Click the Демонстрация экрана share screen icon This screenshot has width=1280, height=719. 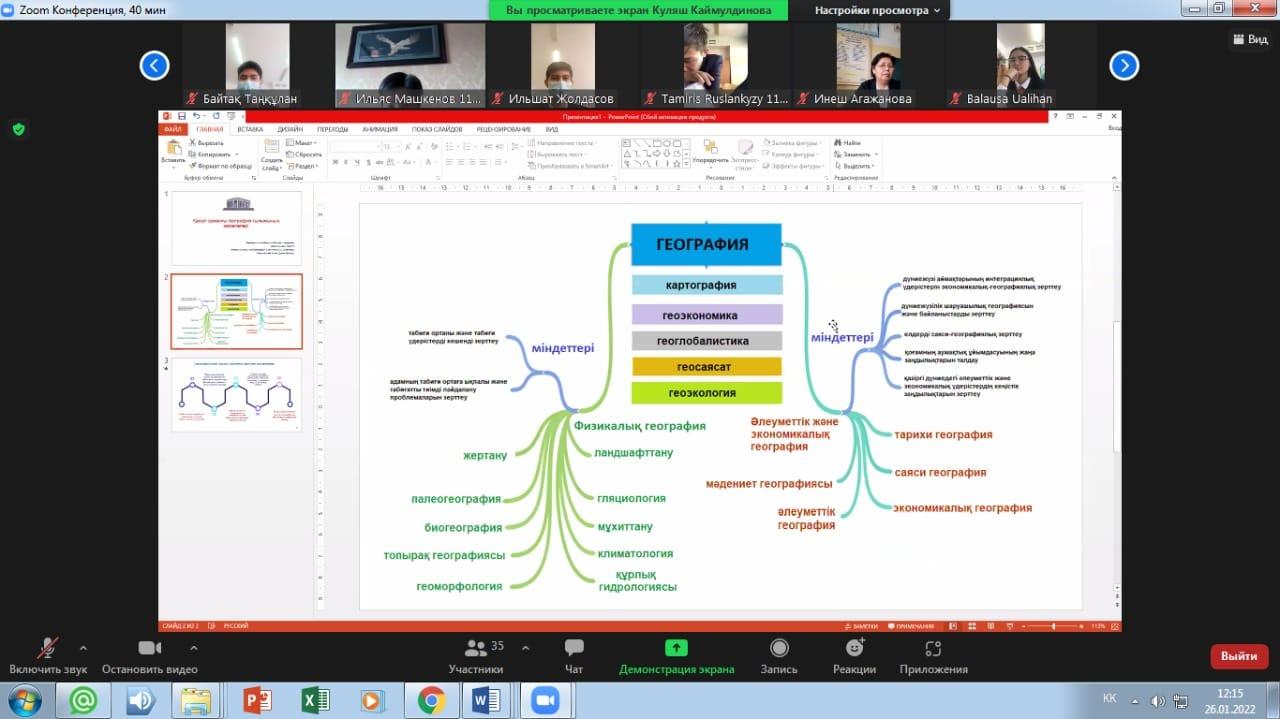click(x=676, y=649)
